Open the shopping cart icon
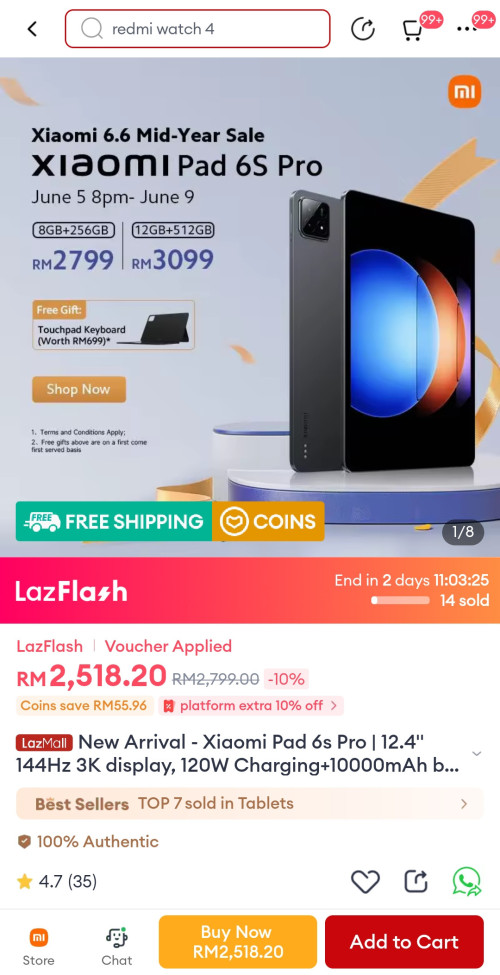 (412, 29)
